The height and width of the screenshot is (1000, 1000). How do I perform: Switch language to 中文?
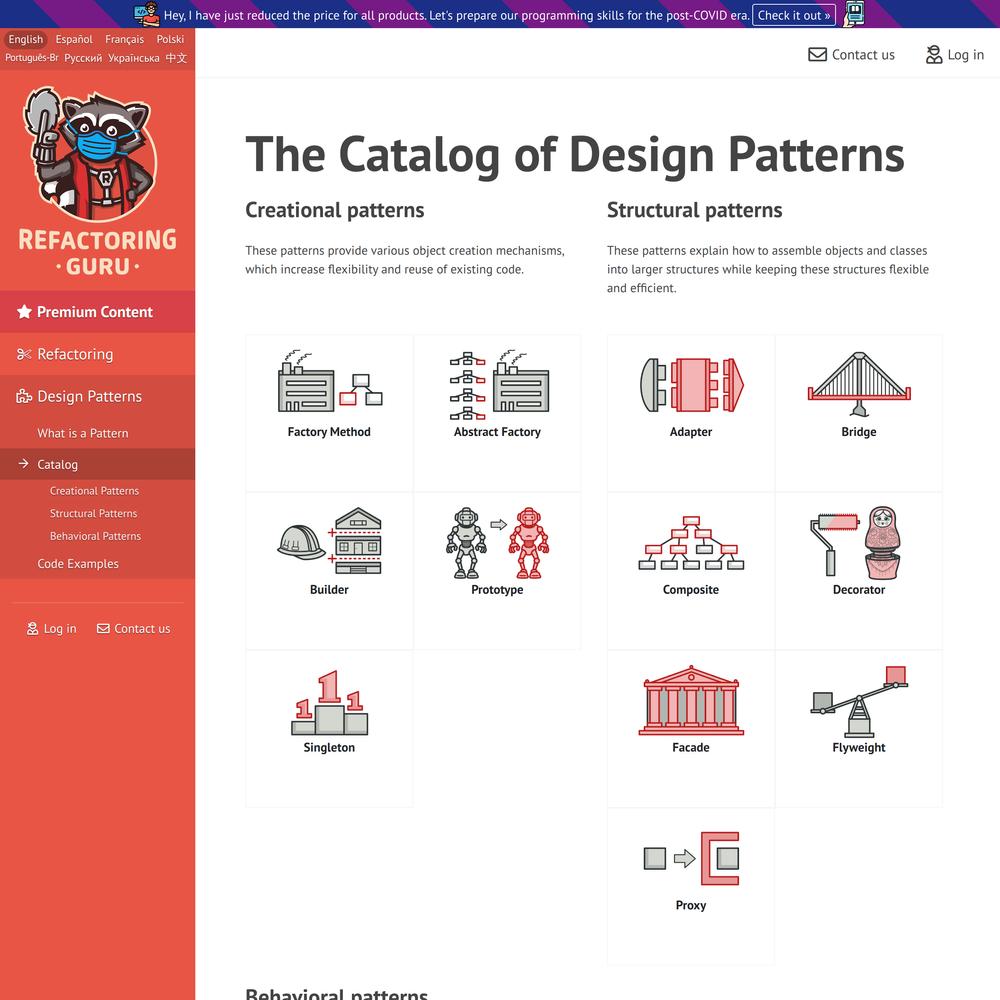coord(176,58)
